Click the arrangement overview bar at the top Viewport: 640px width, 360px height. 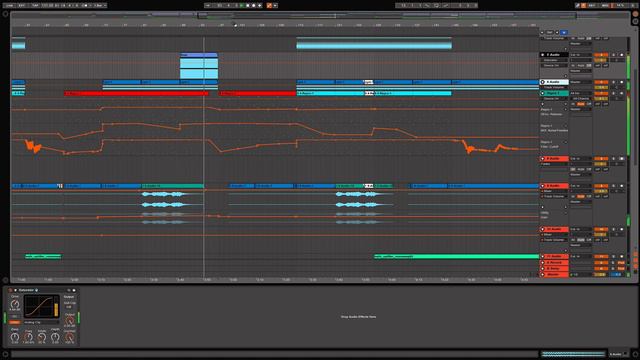point(320,16)
